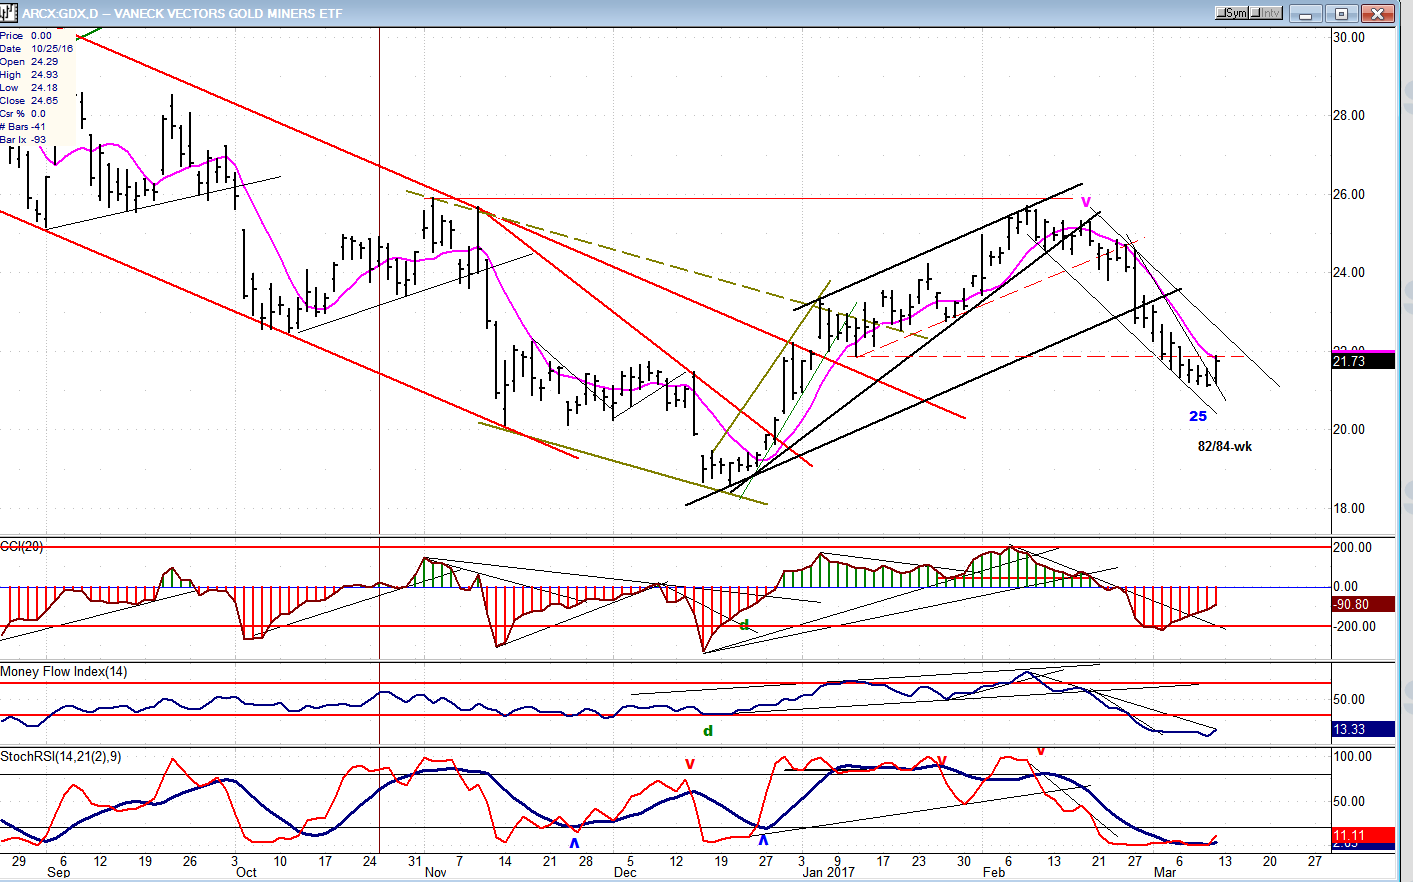Image resolution: width=1413 pixels, height=882 pixels.
Task: Click the dark red -90.80 CCI value tag
Action: tap(1363, 604)
